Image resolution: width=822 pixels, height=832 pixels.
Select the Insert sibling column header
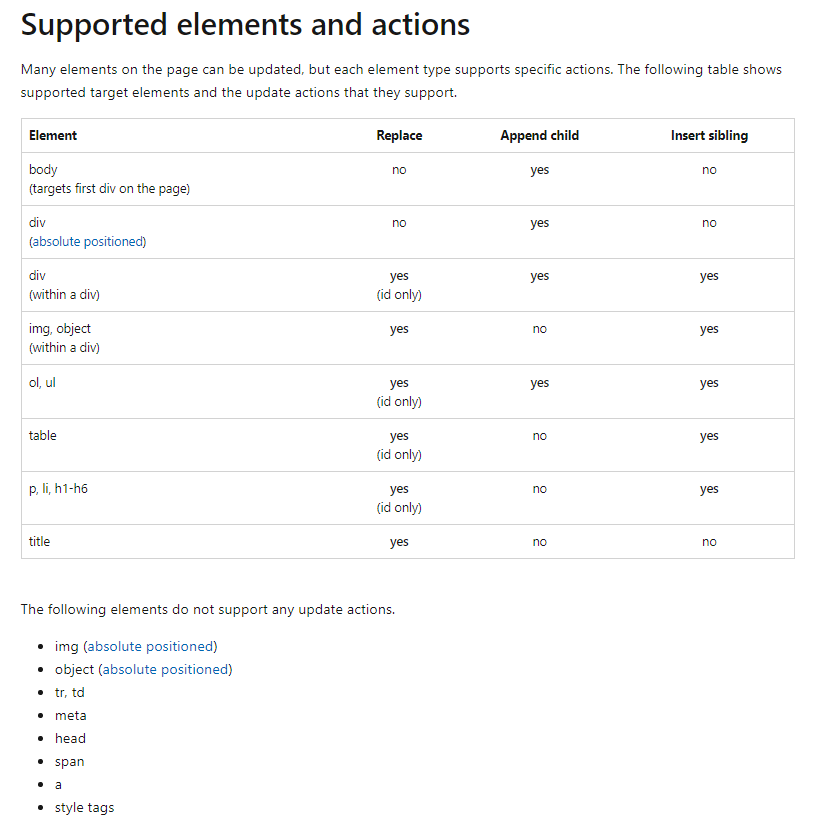pos(709,136)
